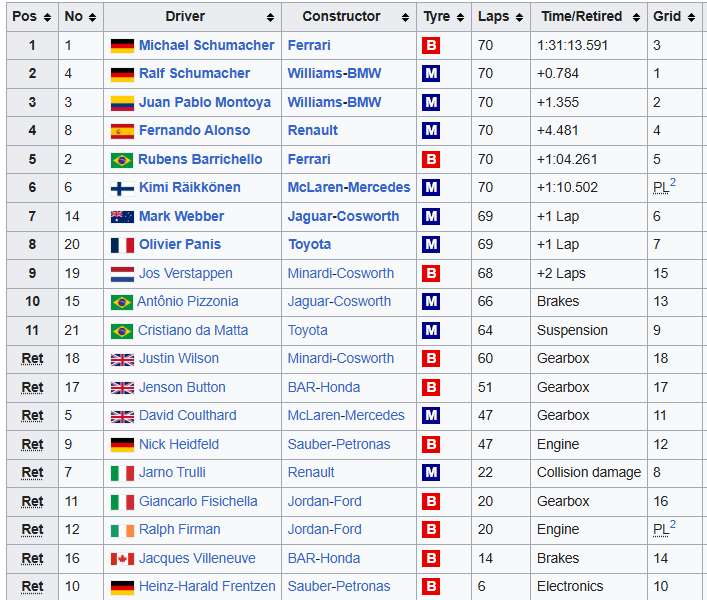Click Ret abbreviation in Jacques Villeneuve row
The width and height of the screenshot is (707, 600).
[x=32, y=558]
